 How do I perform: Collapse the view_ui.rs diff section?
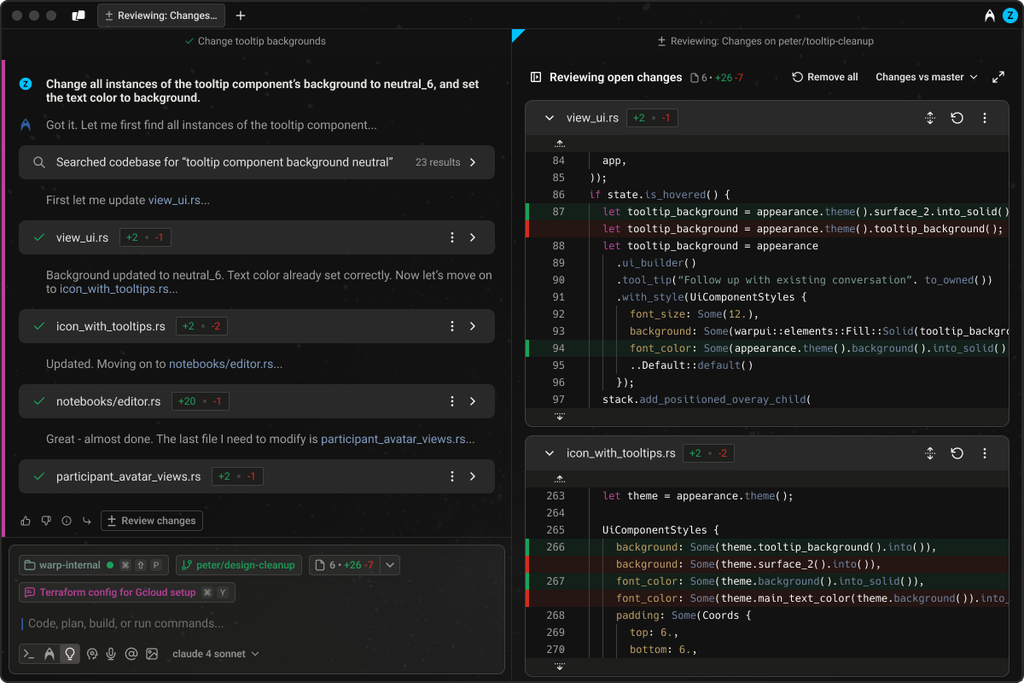tap(549, 118)
